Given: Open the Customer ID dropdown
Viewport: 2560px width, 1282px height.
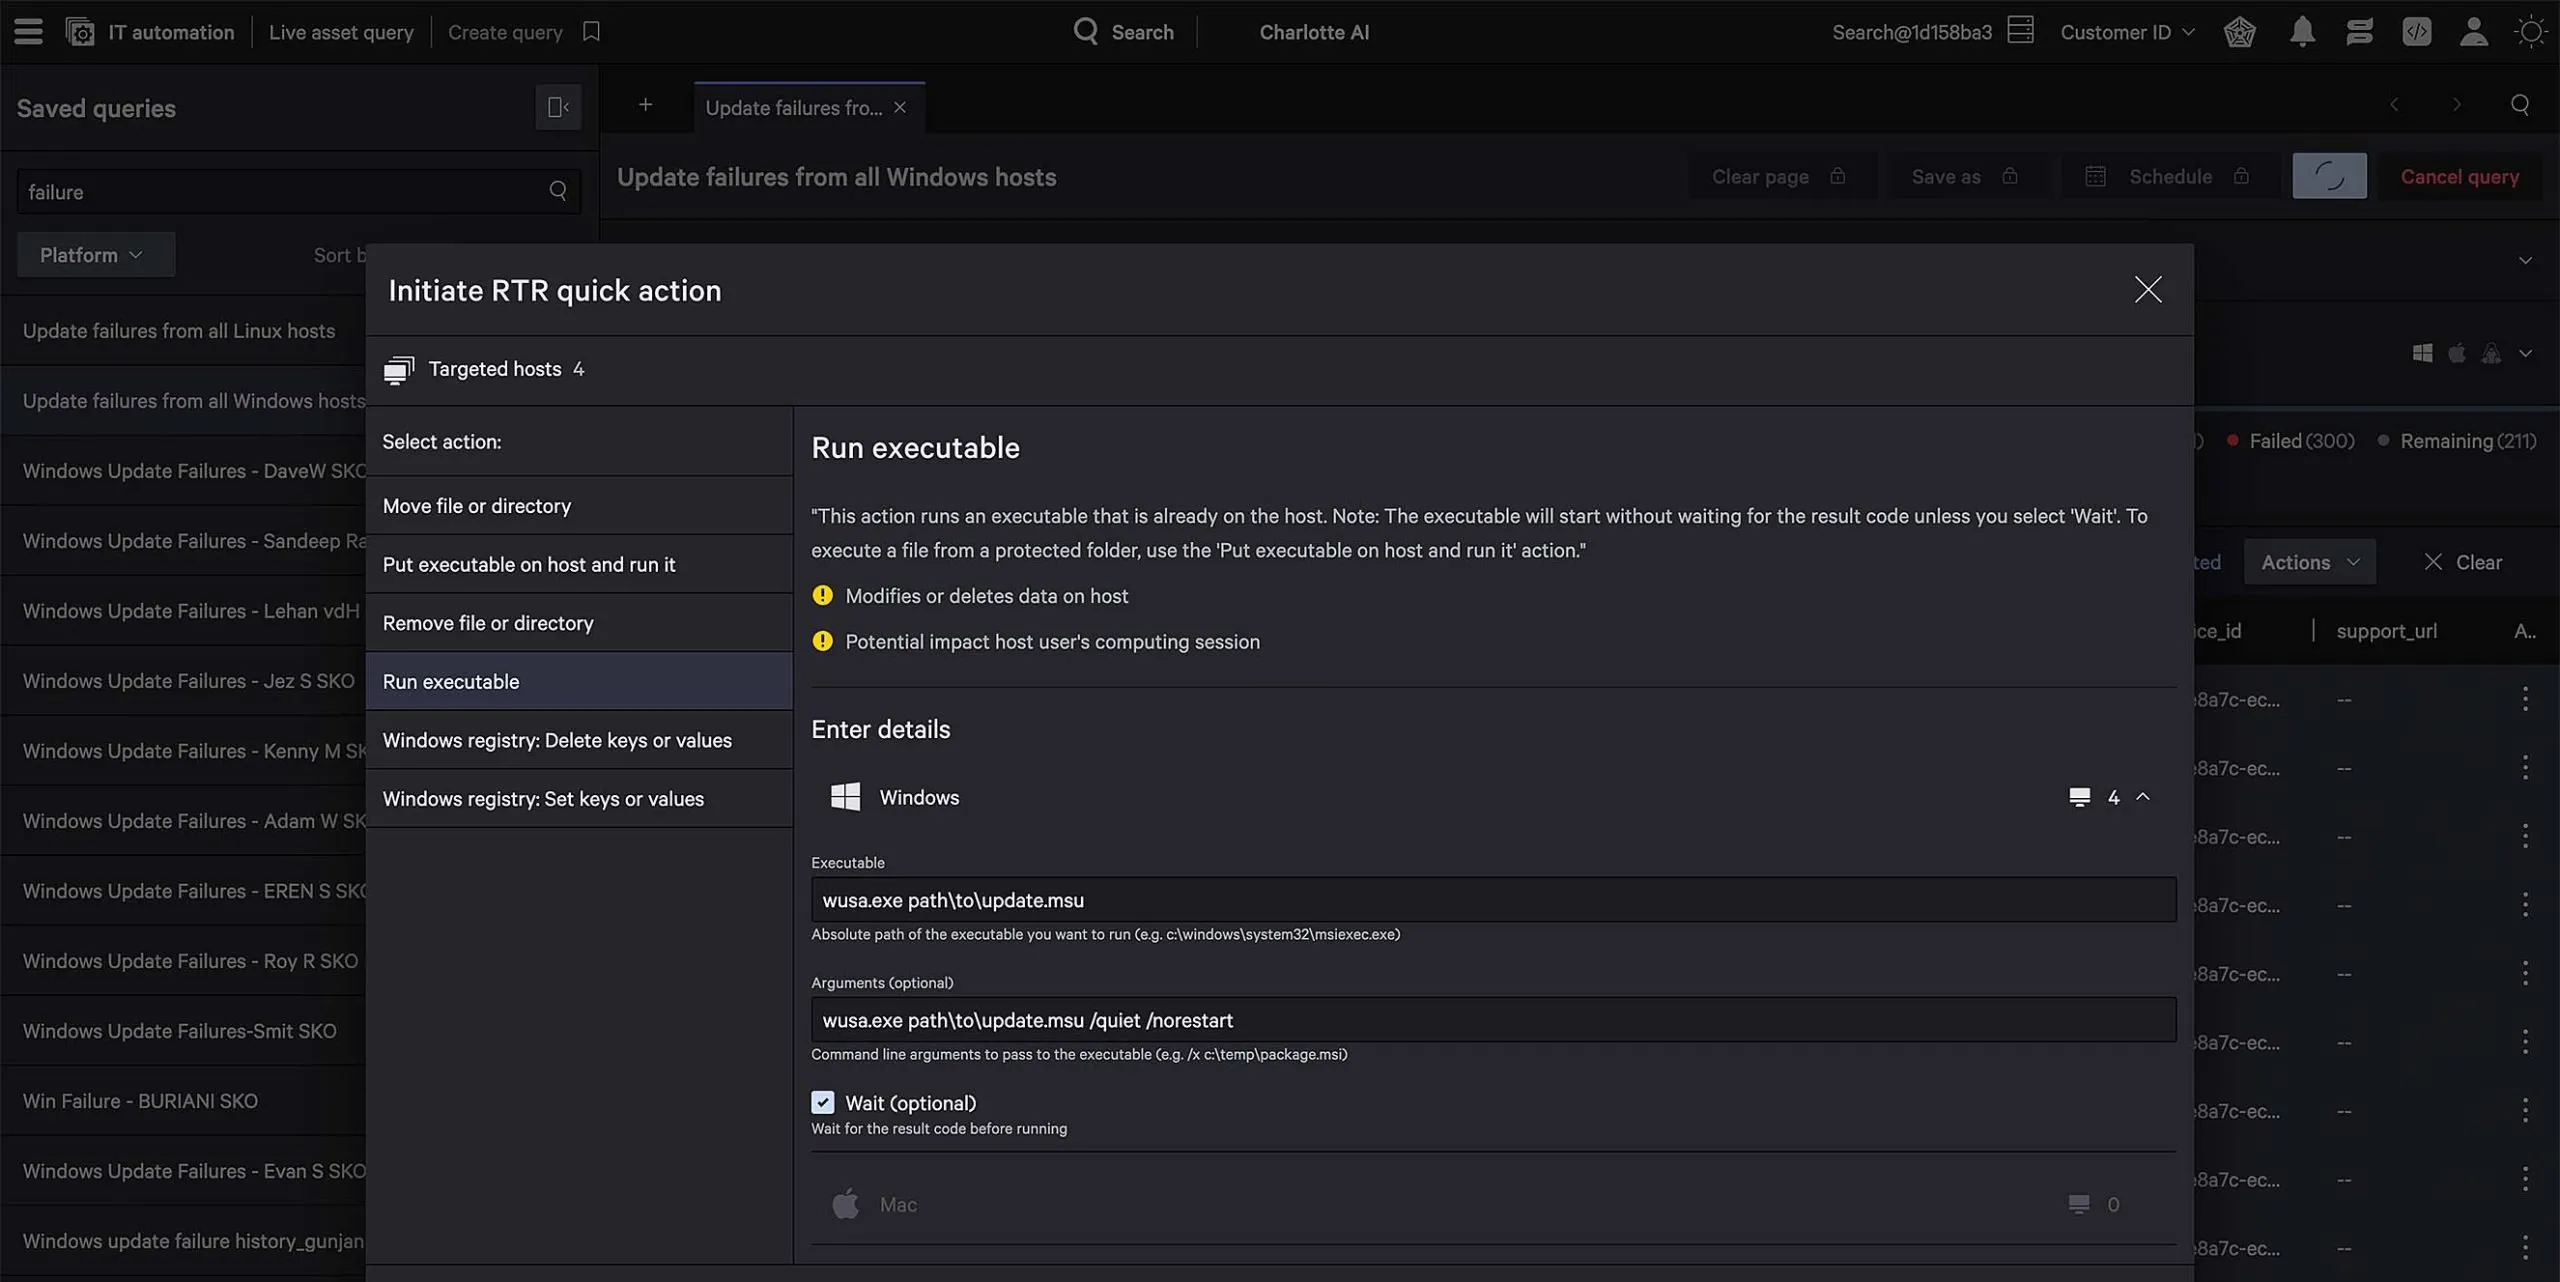Looking at the screenshot, I should [2128, 32].
